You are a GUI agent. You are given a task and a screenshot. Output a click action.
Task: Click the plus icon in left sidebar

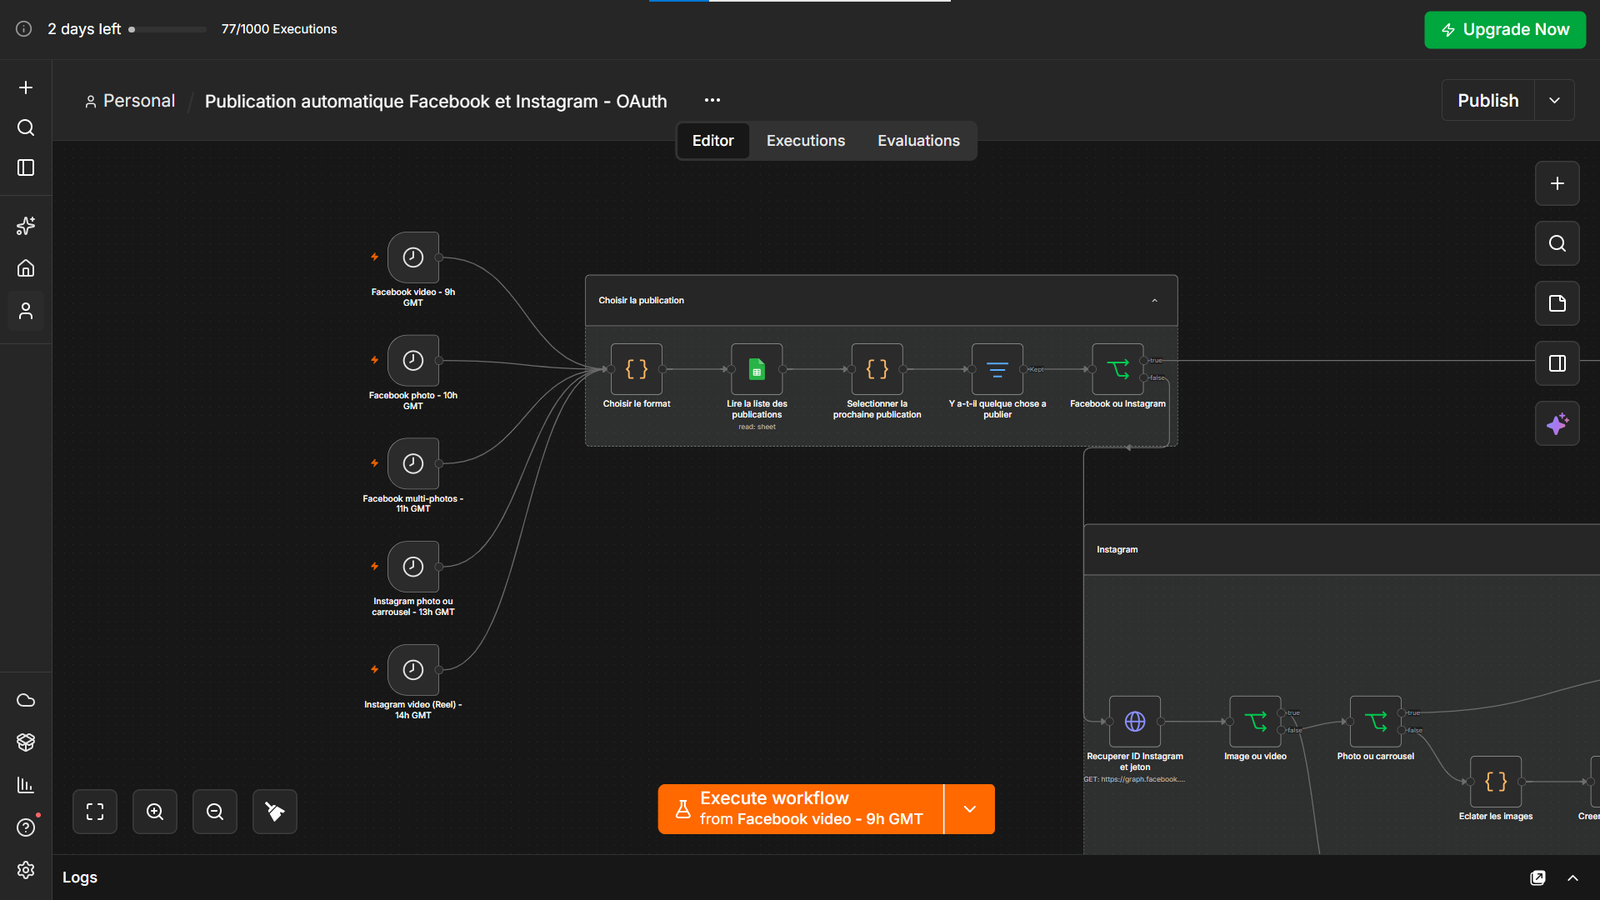click(x=26, y=87)
